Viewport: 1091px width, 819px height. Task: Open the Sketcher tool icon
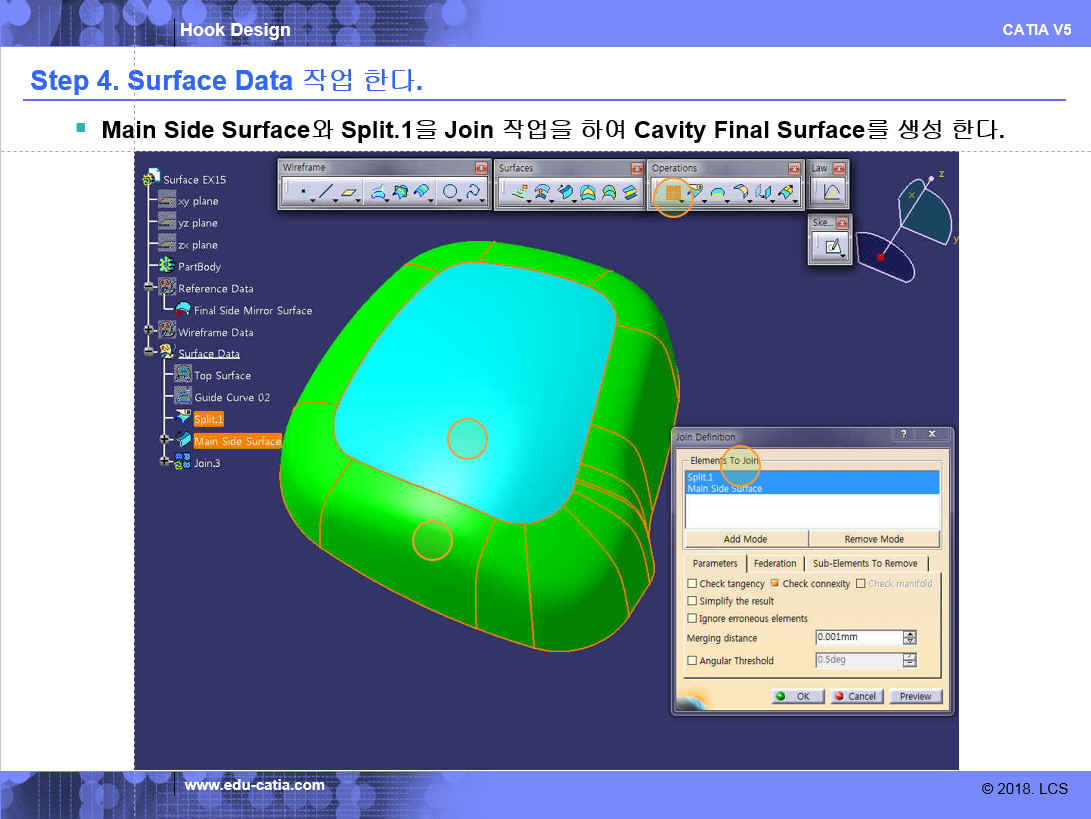[832, 246]
